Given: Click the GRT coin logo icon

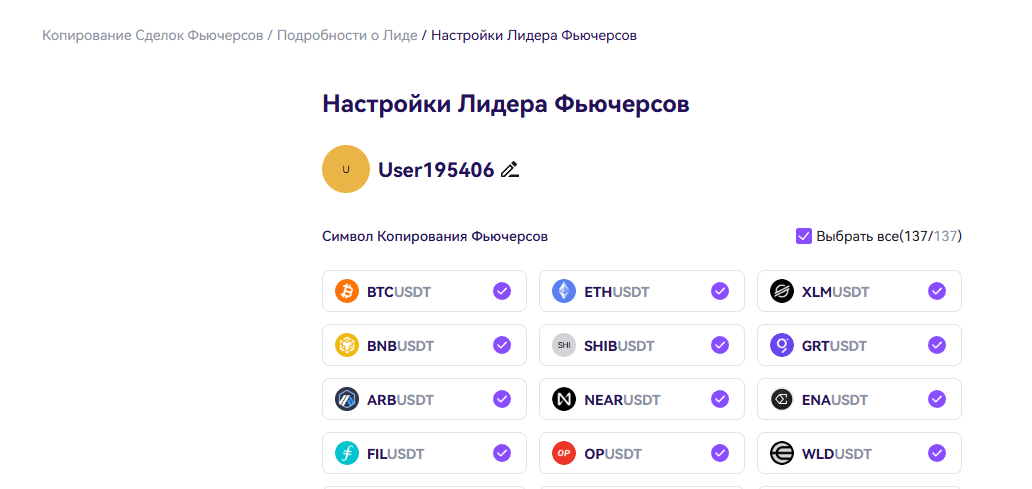Looking at the screenshot, I should [x=782, y=345].
